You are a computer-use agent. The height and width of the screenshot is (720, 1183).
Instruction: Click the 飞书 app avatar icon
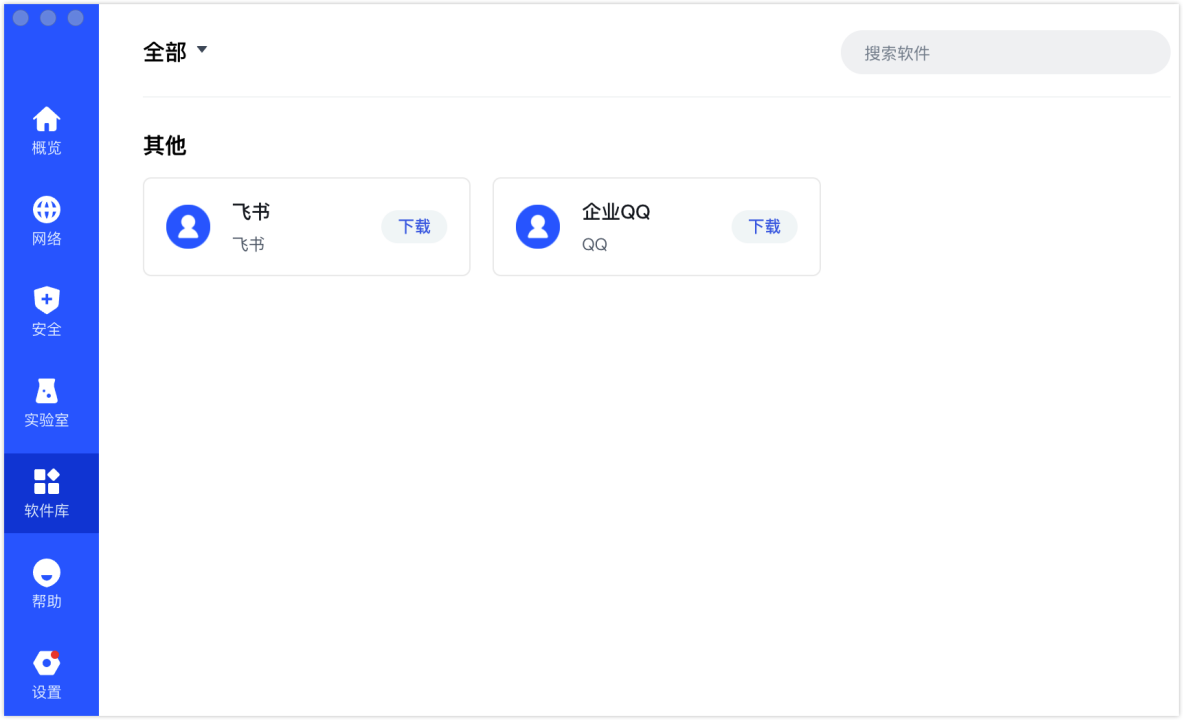(x=188, y=227)
